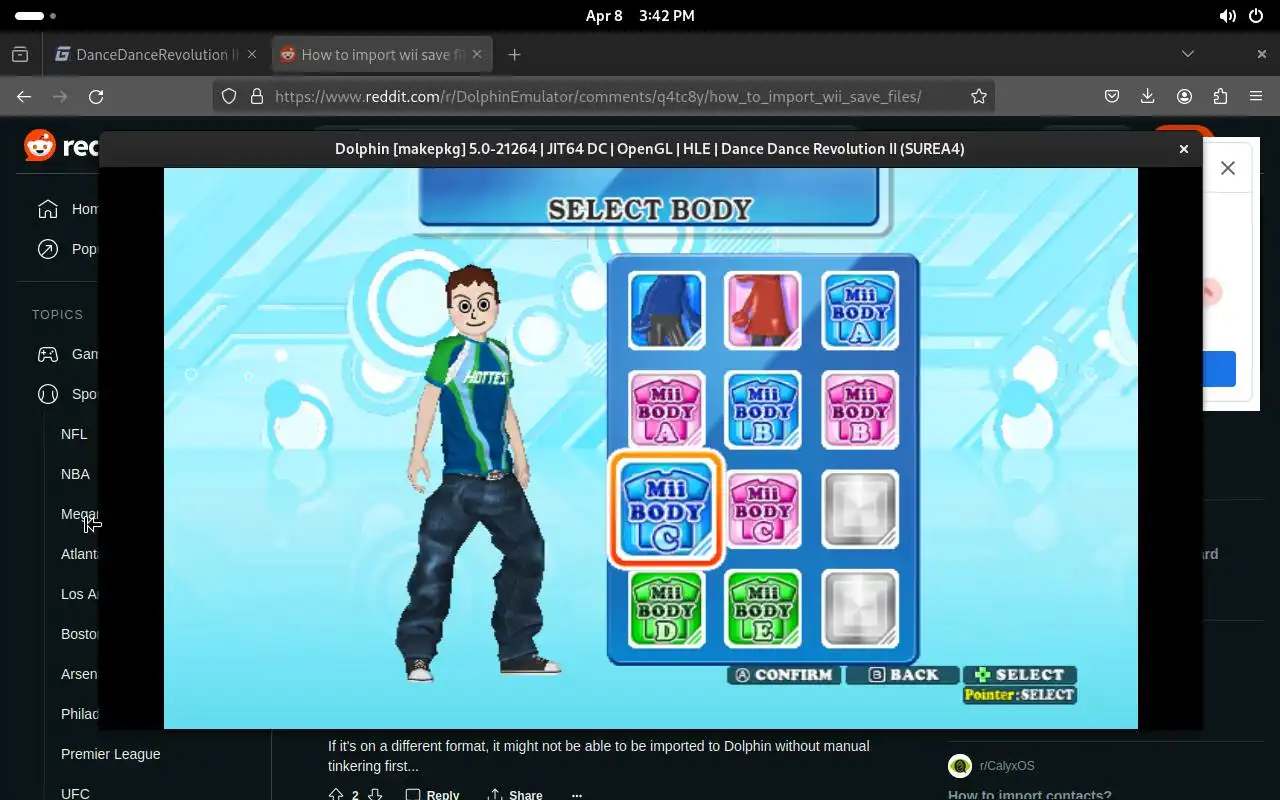Upvote the comment

tap(336, 795)
